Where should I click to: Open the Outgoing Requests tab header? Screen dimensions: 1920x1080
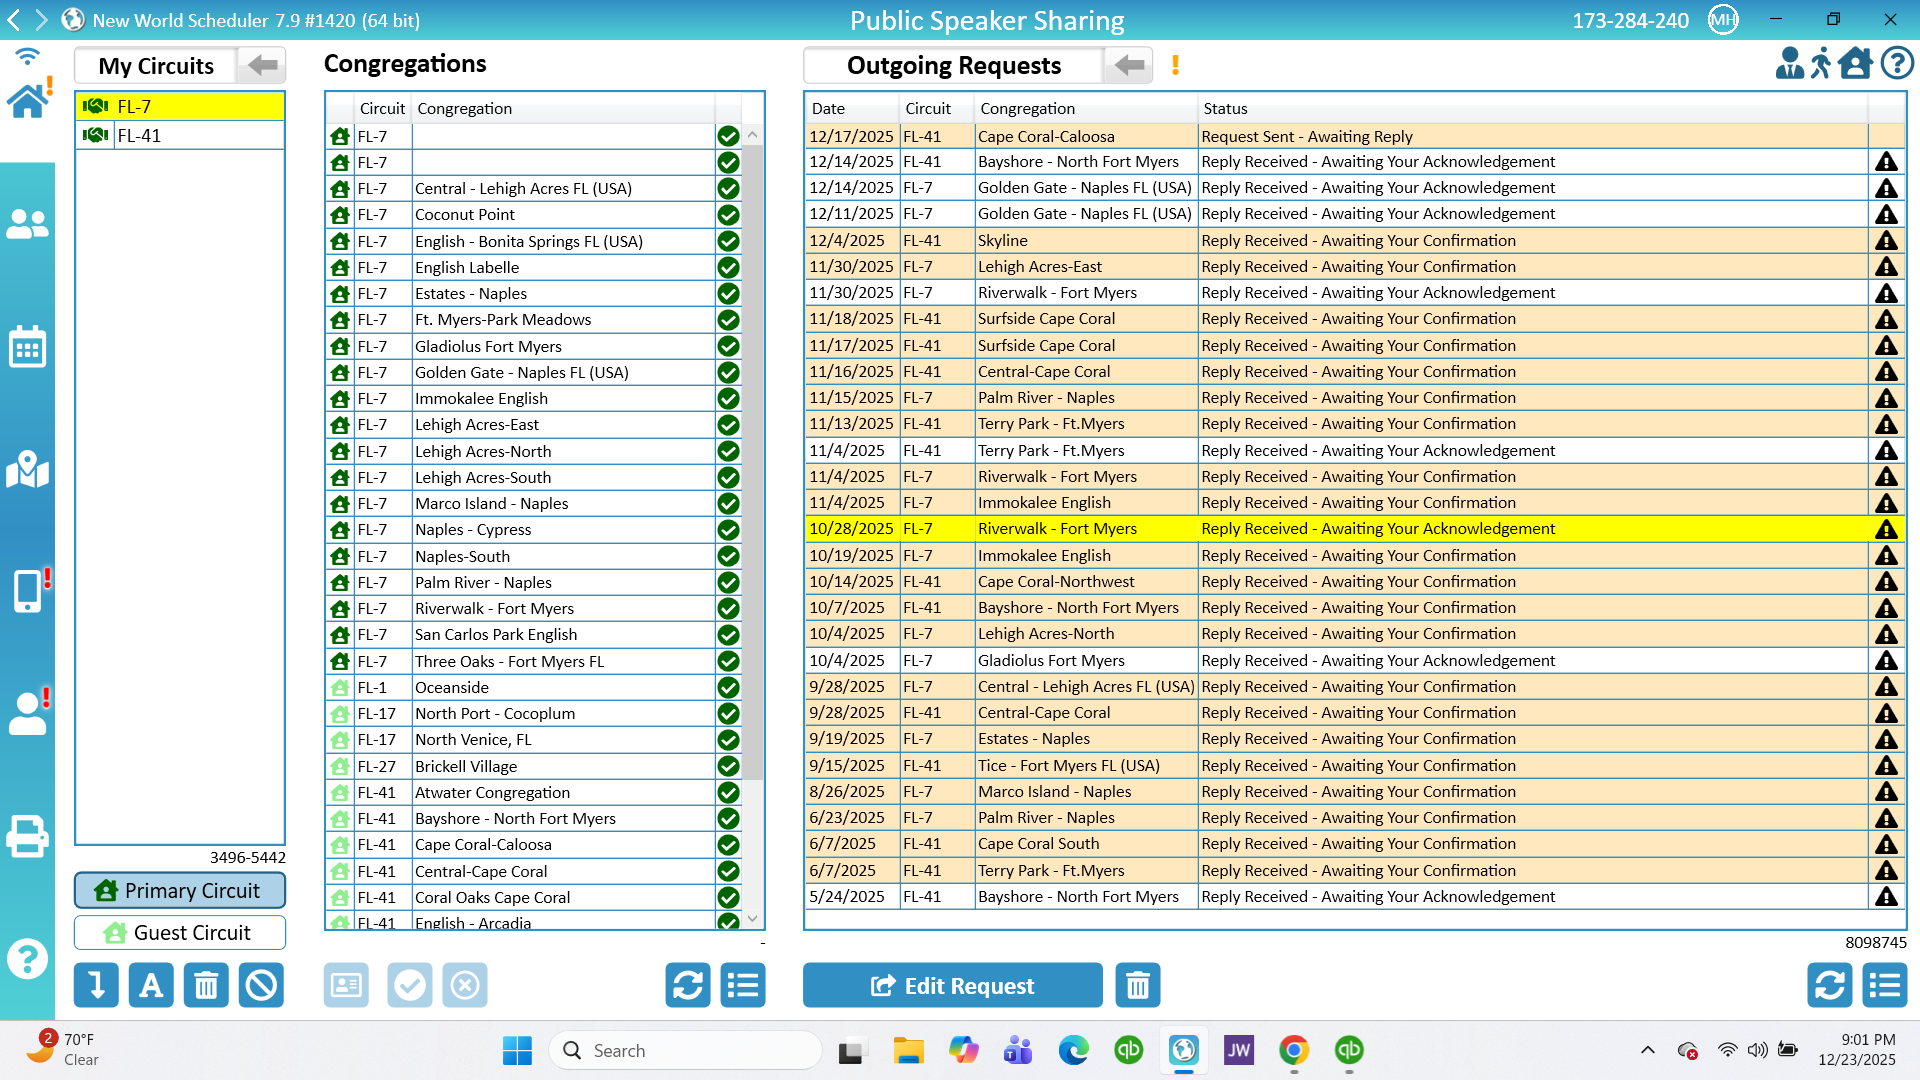pos(953,66)
